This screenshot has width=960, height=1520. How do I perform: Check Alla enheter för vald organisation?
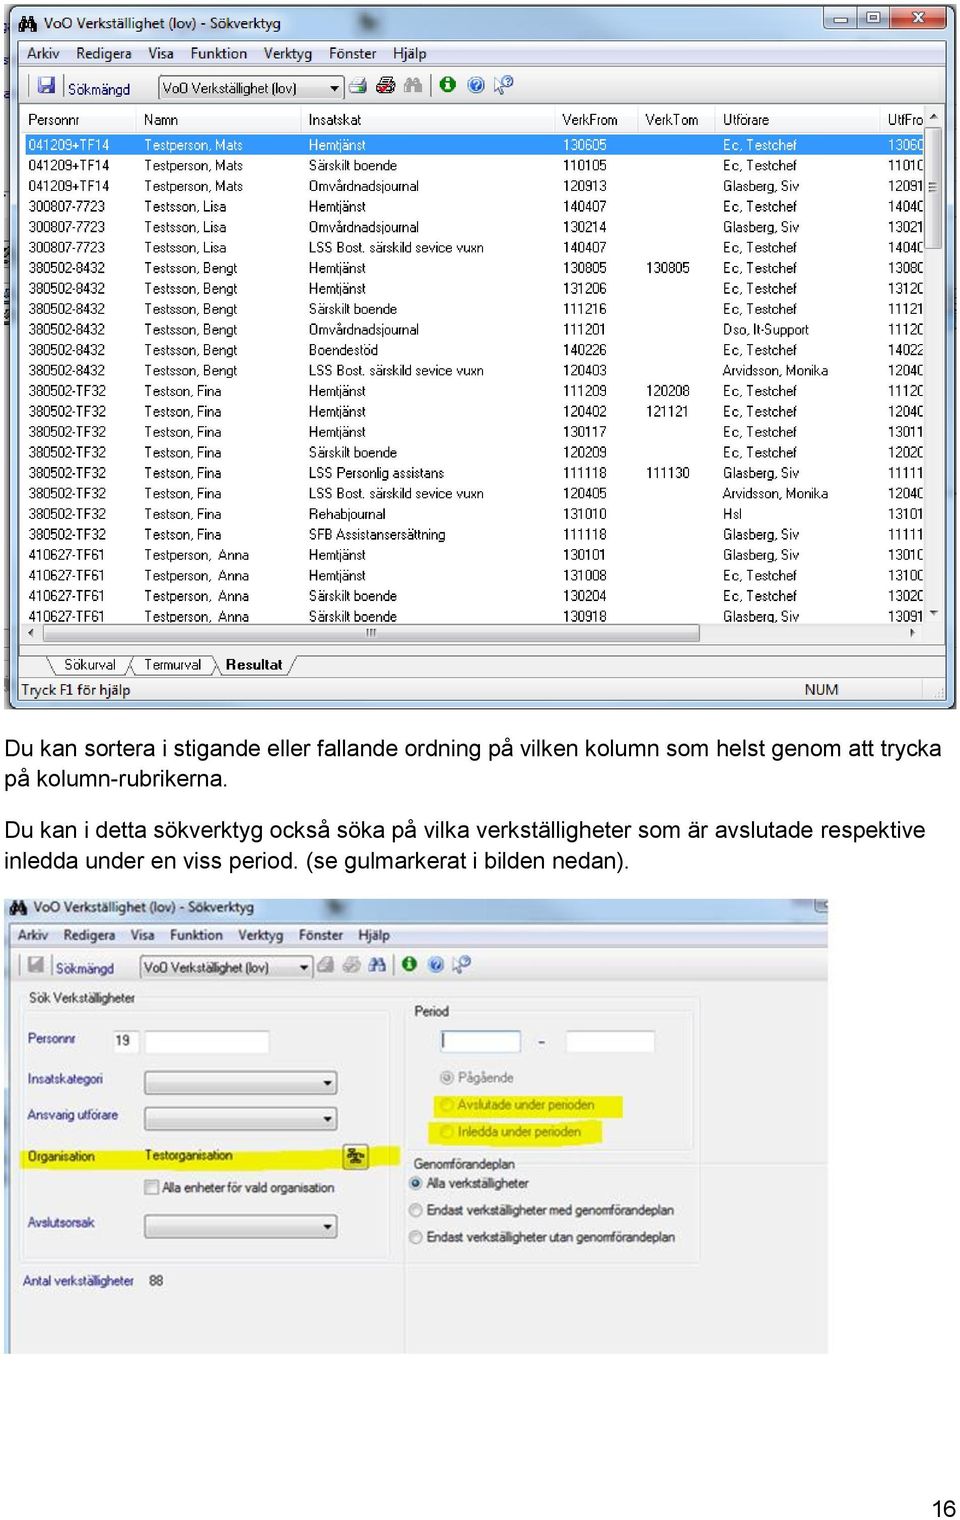[152, 1188]
